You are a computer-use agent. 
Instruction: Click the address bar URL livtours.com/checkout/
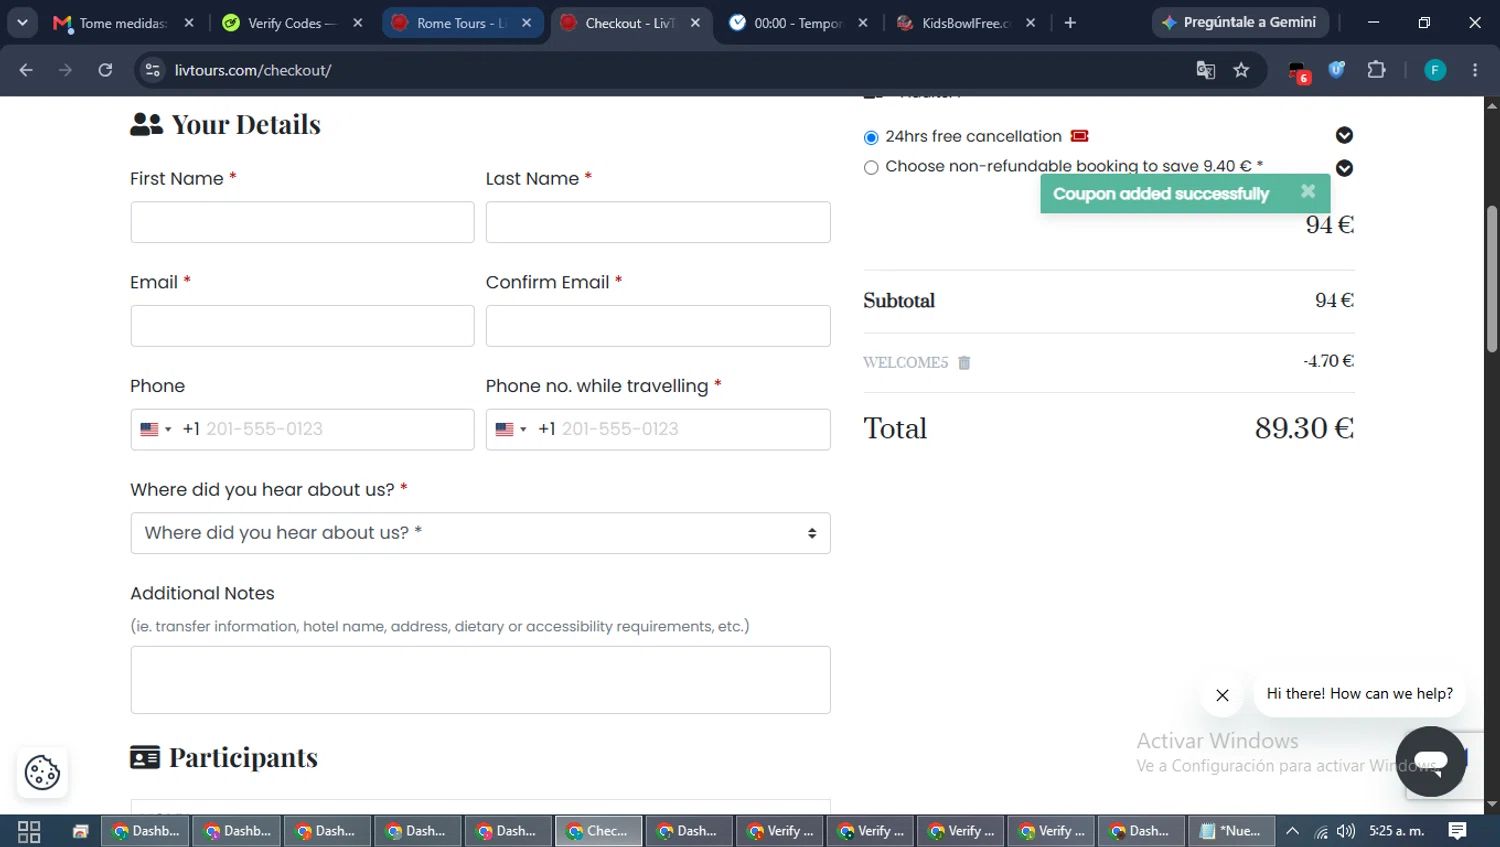253,70
